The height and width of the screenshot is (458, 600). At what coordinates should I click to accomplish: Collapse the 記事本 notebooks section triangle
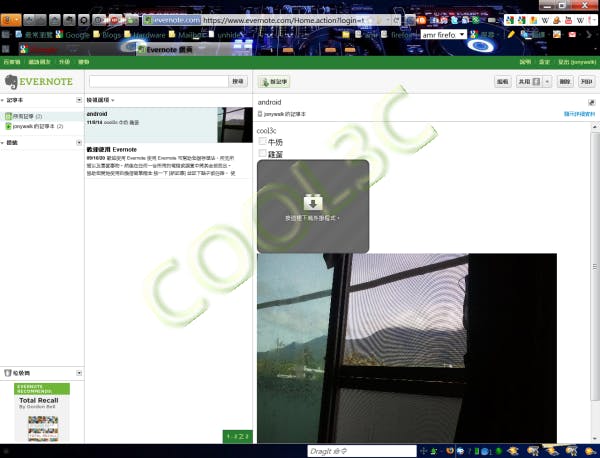click(x=2, y=100)
